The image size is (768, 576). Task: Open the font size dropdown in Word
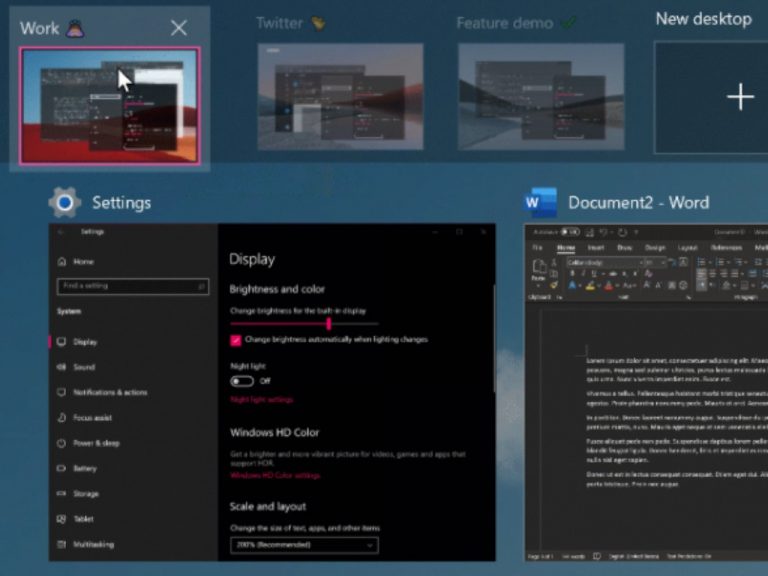tap(663, 263)
